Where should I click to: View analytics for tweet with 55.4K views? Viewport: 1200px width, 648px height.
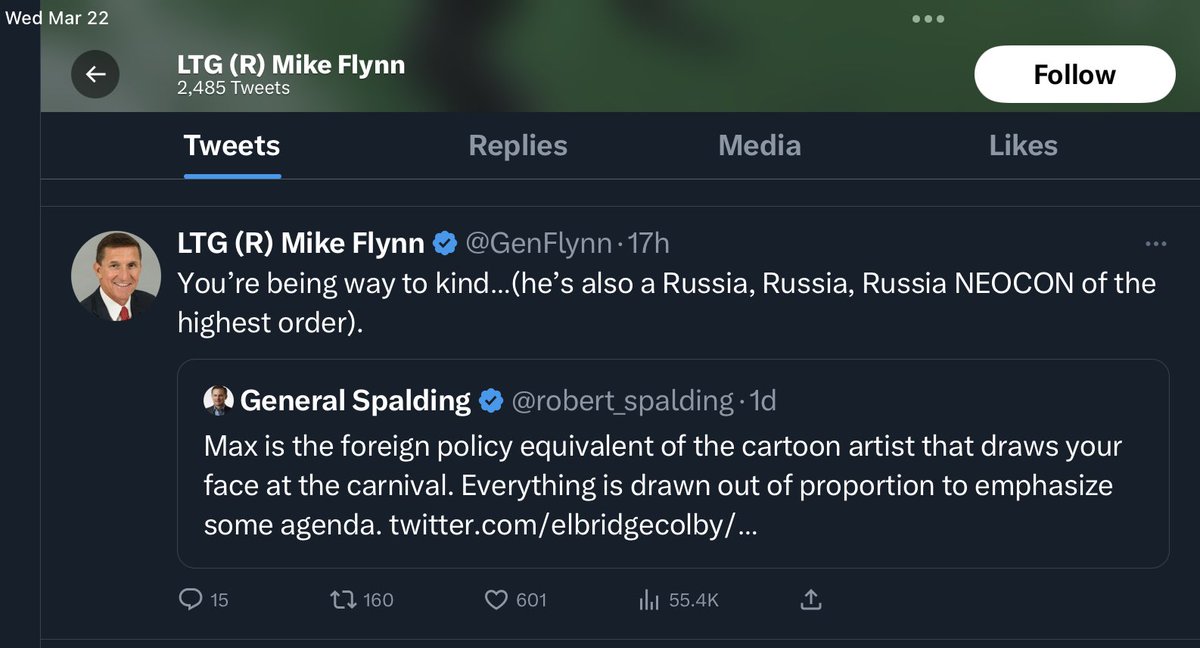pyautogui.click(x=649, y=600)
